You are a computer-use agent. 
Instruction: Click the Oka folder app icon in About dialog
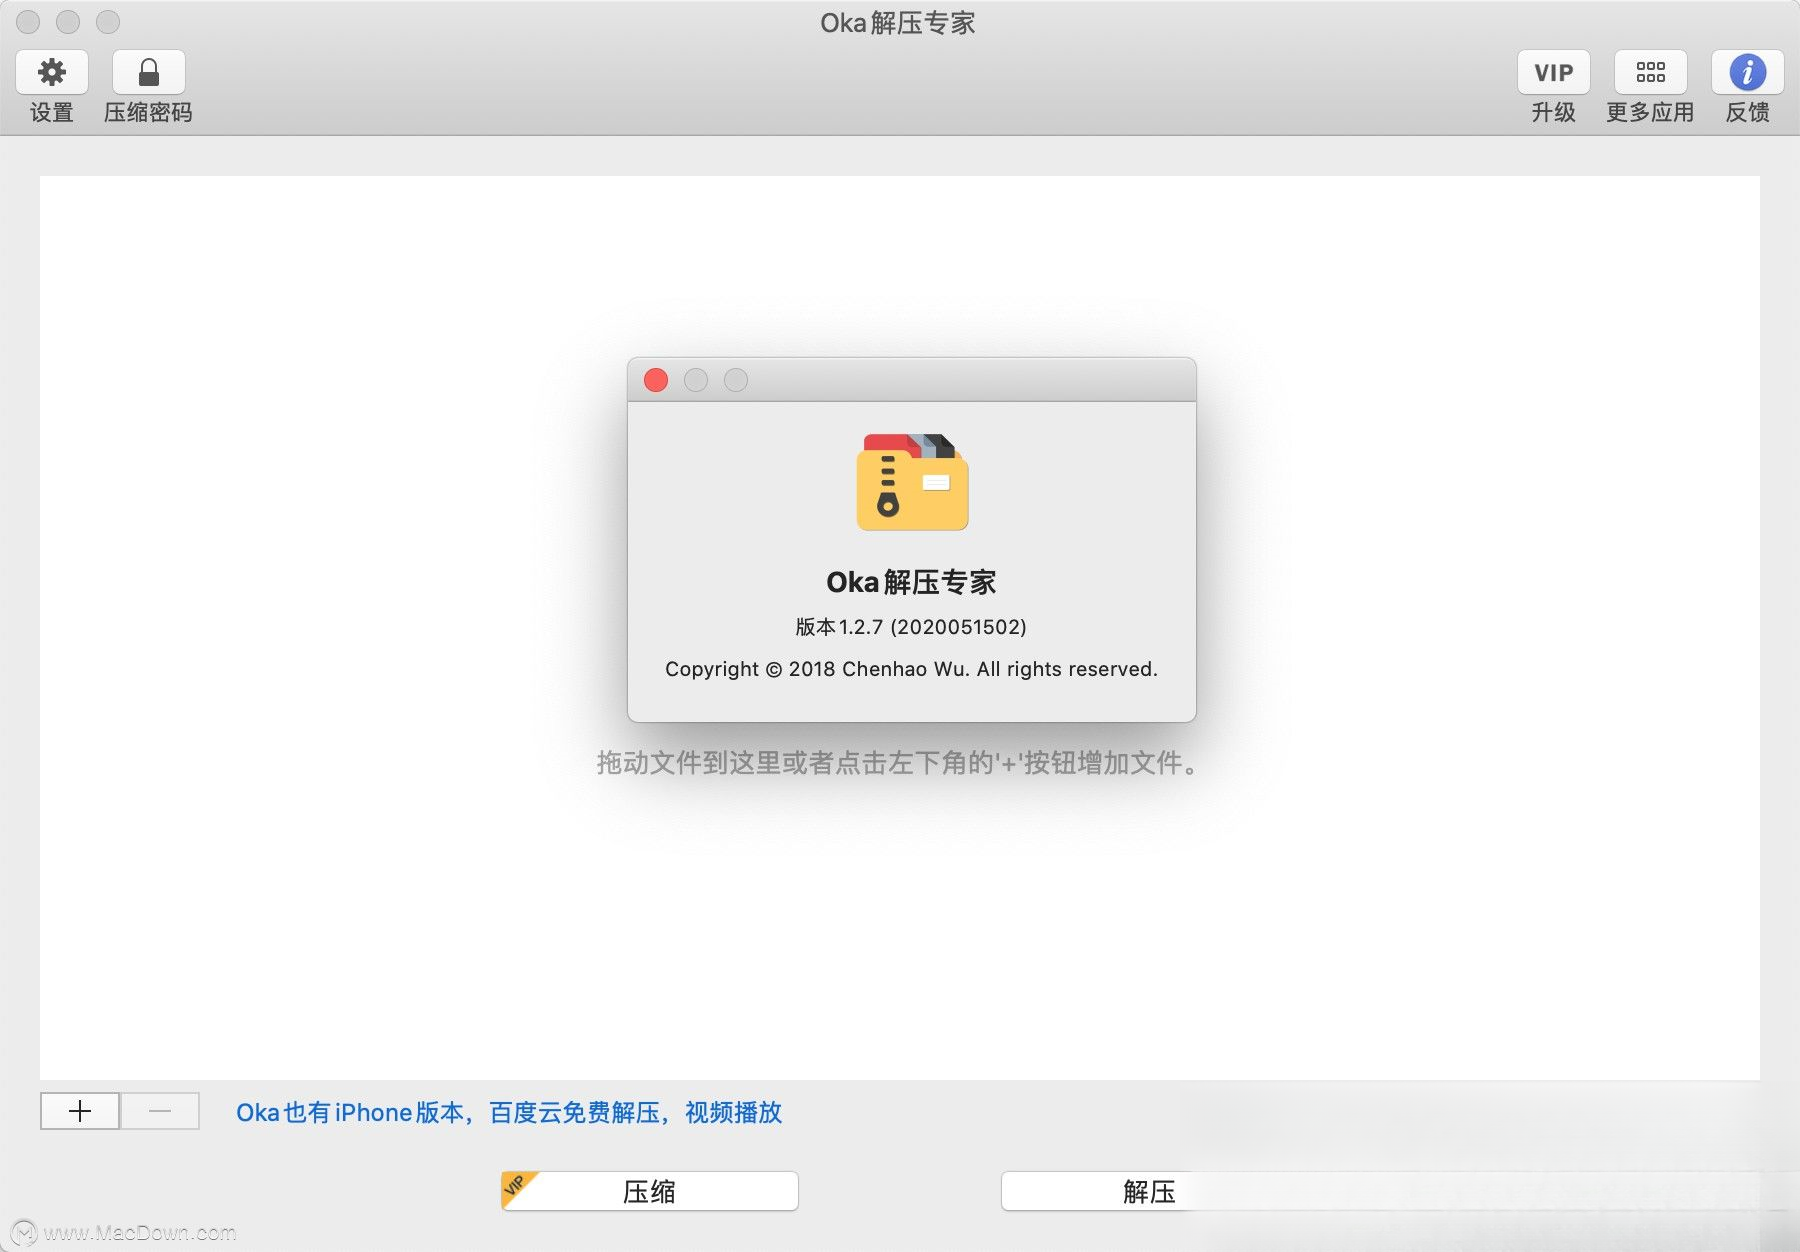[x=912, y=482]
